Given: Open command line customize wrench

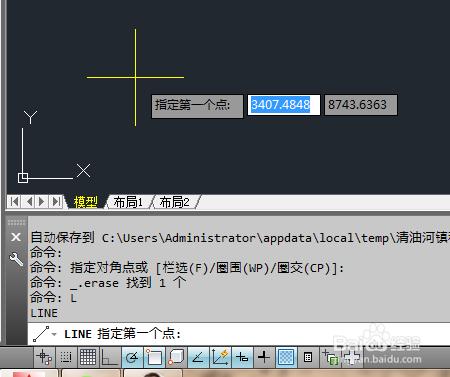Looking at the screenshot, I should click(x=16, y=259).
